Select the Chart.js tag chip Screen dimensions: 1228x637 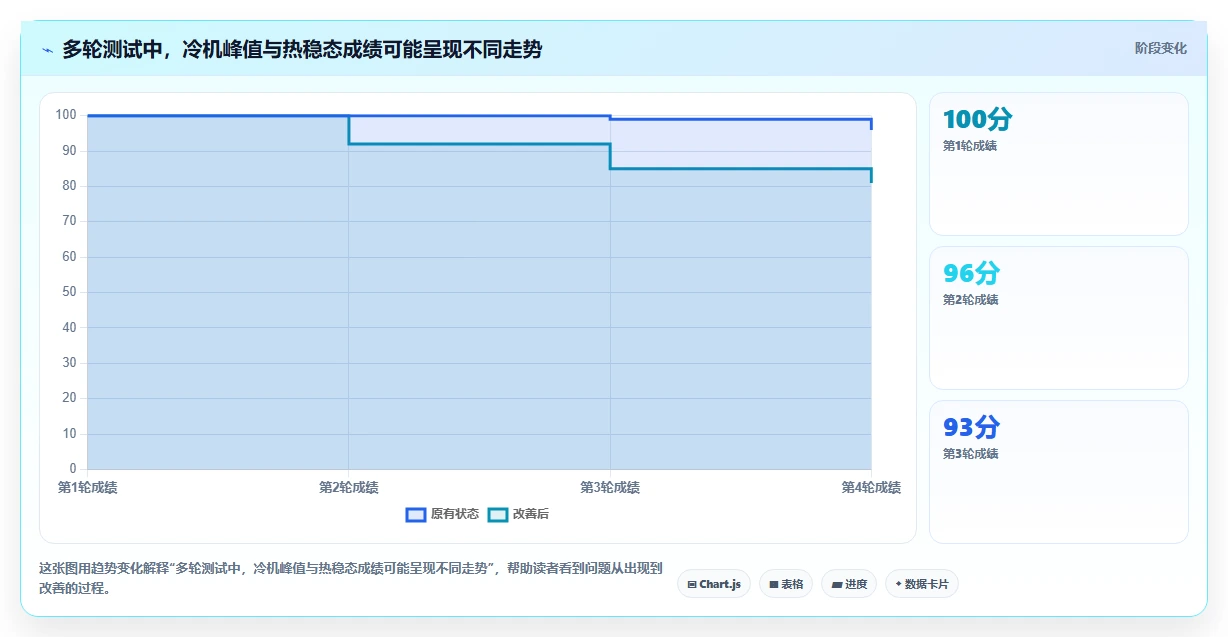pyautogui.click(x=714, y=584)
